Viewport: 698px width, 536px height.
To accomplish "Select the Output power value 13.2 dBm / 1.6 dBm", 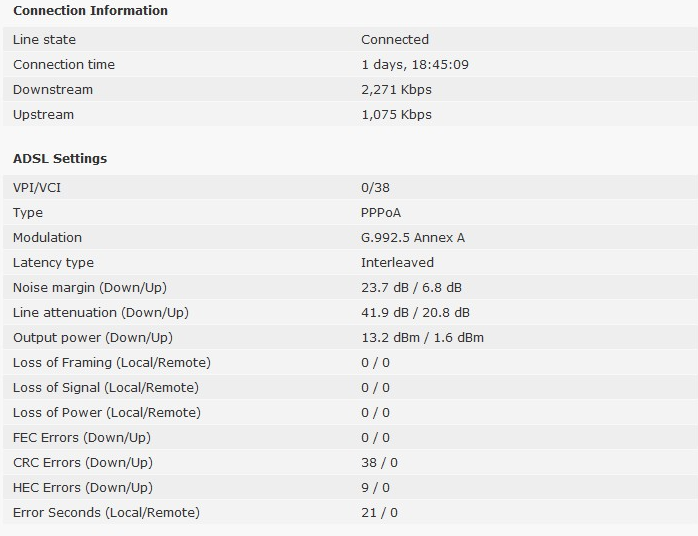I will point(422,338).
